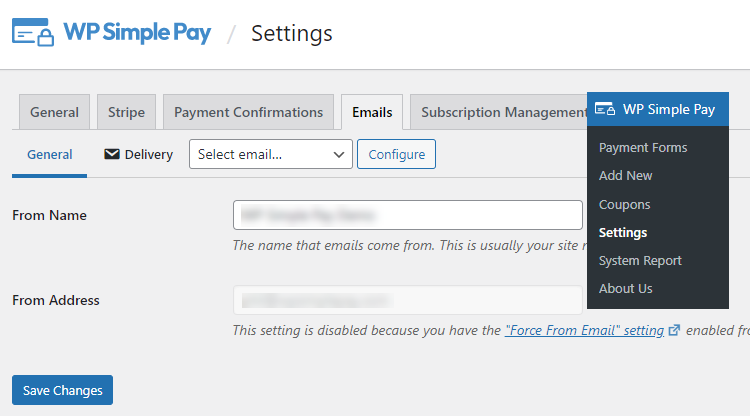750x416 pixels.
Task: Click the WP Simple Pay logo icon
Action: click(x=33, y=33)
